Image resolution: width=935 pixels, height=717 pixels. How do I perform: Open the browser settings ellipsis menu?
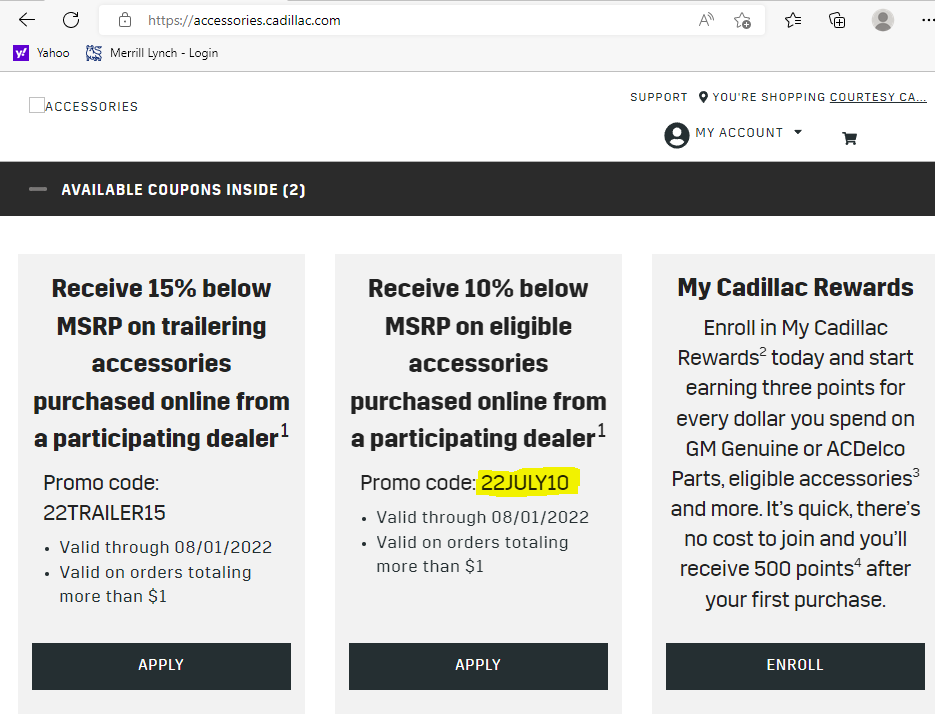click(x=923, y=20)
